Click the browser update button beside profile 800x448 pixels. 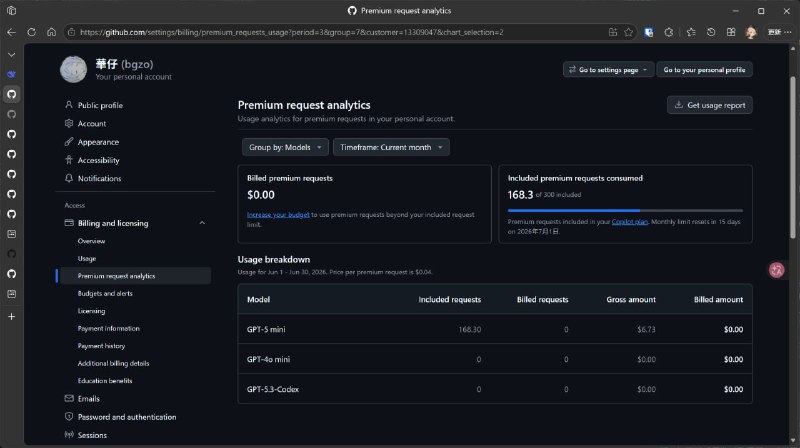point(774,32)
